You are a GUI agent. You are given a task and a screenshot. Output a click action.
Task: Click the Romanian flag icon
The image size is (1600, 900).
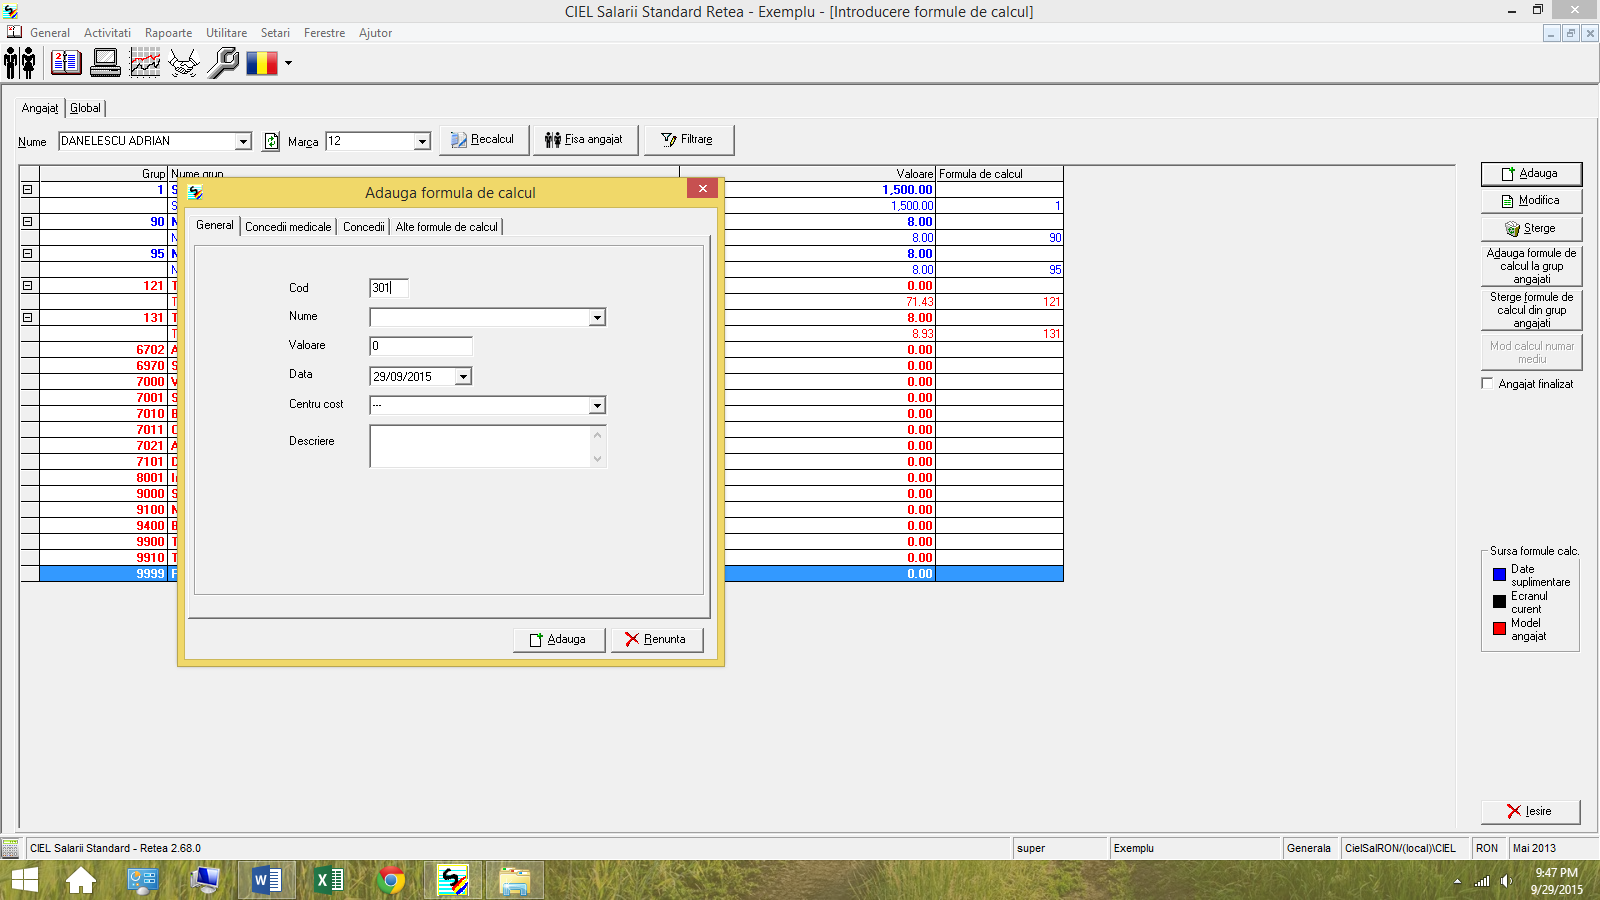262,63
